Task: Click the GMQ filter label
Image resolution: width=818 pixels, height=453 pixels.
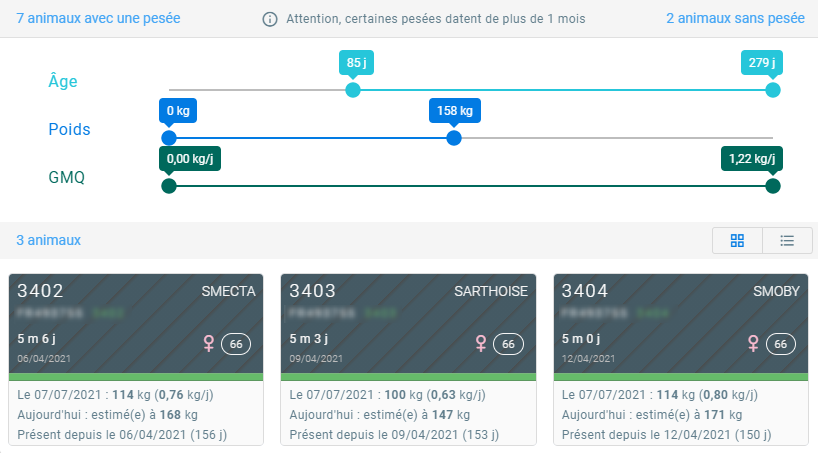Action: click(66, 177)
